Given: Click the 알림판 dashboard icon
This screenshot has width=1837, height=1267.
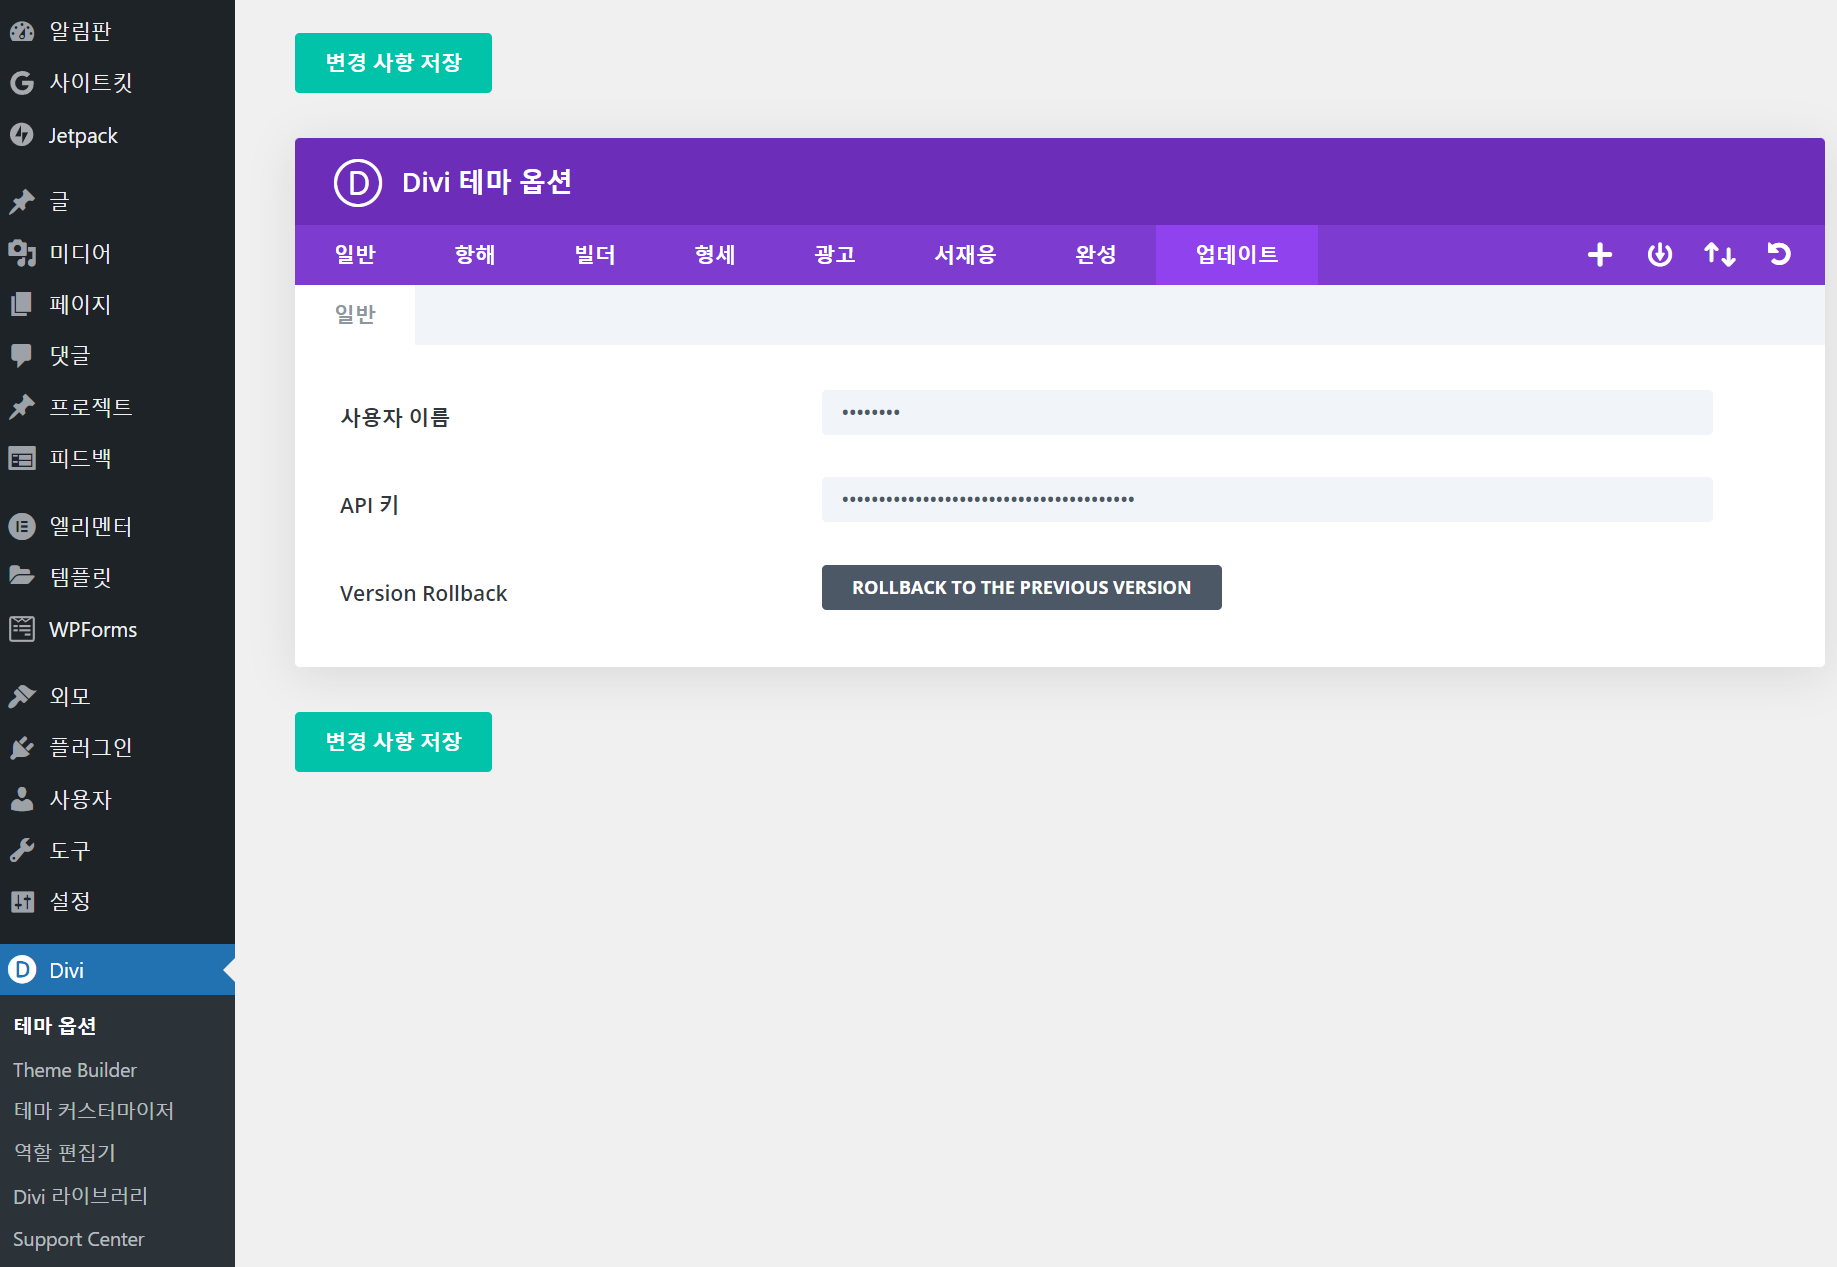Looking at the screenshot, I should pyautogui.click(x=22, y=31).
